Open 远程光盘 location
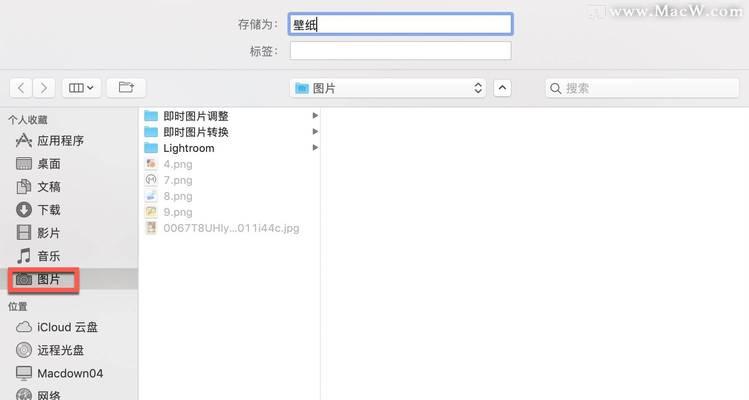Viewport: 749px width, 400px height. tap(69, 350)
